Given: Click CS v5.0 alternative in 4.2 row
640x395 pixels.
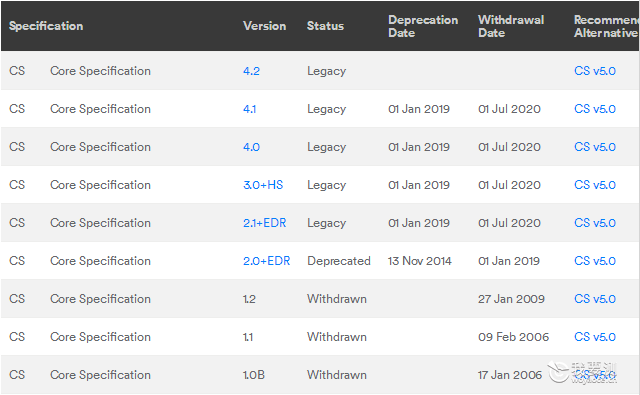Looking at the screenshot, I should [595, 71].
